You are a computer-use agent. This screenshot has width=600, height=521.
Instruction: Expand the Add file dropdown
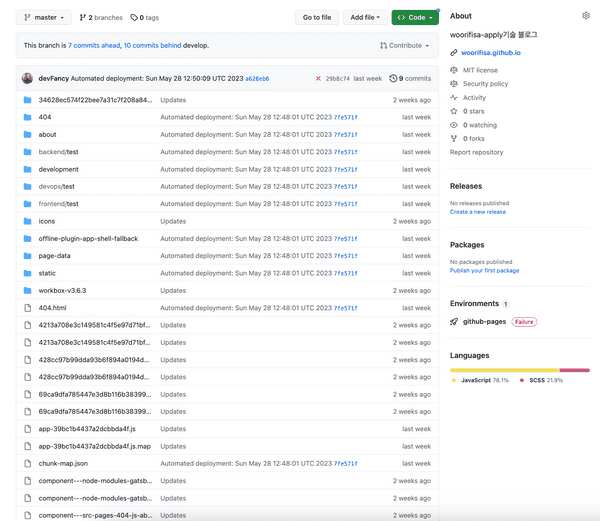[x=365, y=17]
